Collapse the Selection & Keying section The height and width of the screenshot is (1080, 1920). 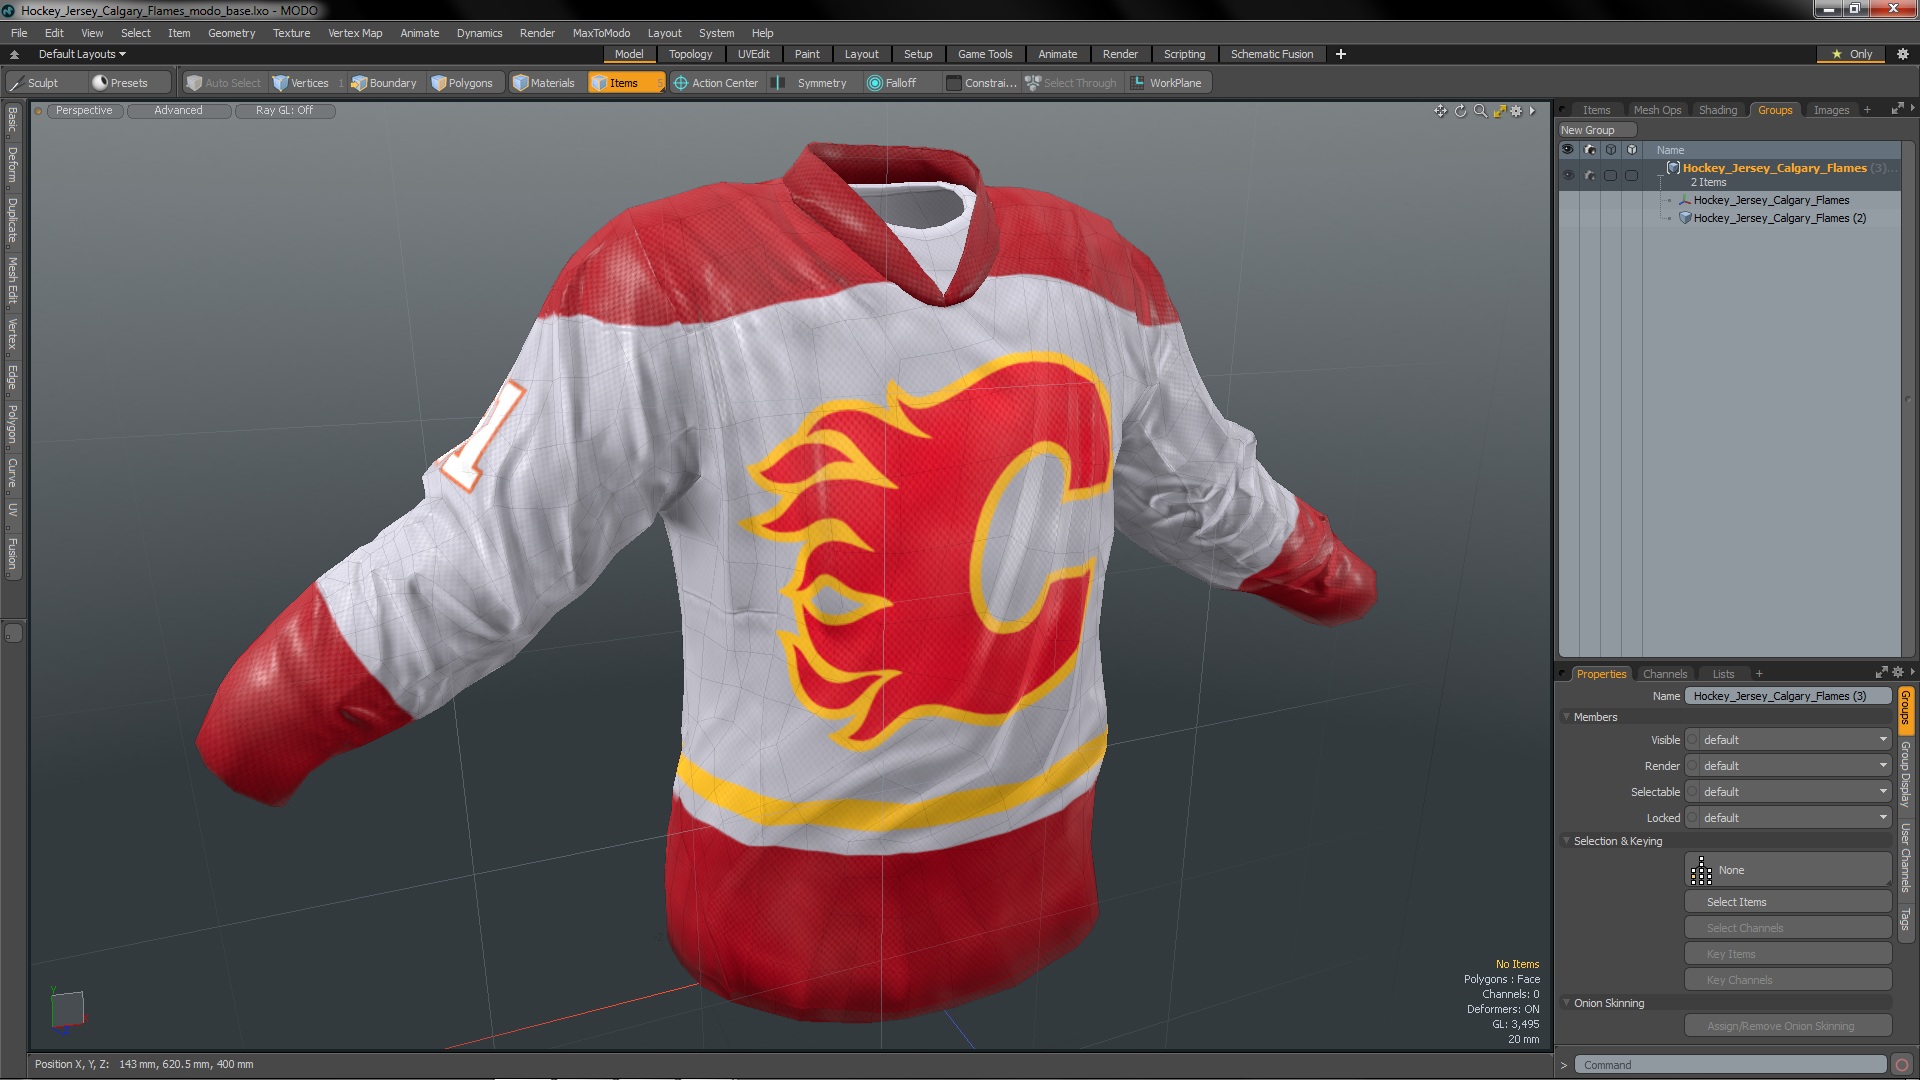pyautogui.click(x=1567, y=841)
